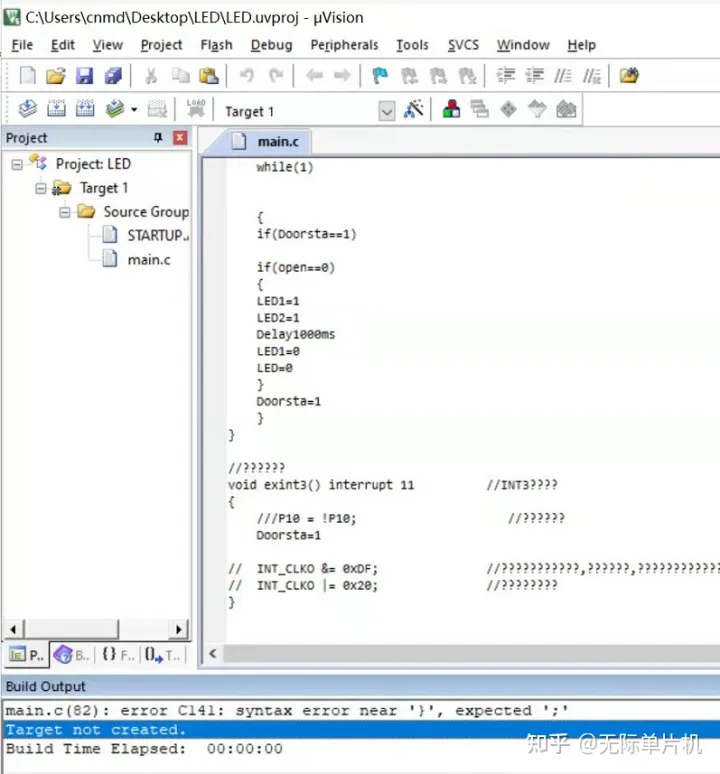Open the Window menu
The height and width of the screenshot is (774, 720).
point(523,45)
